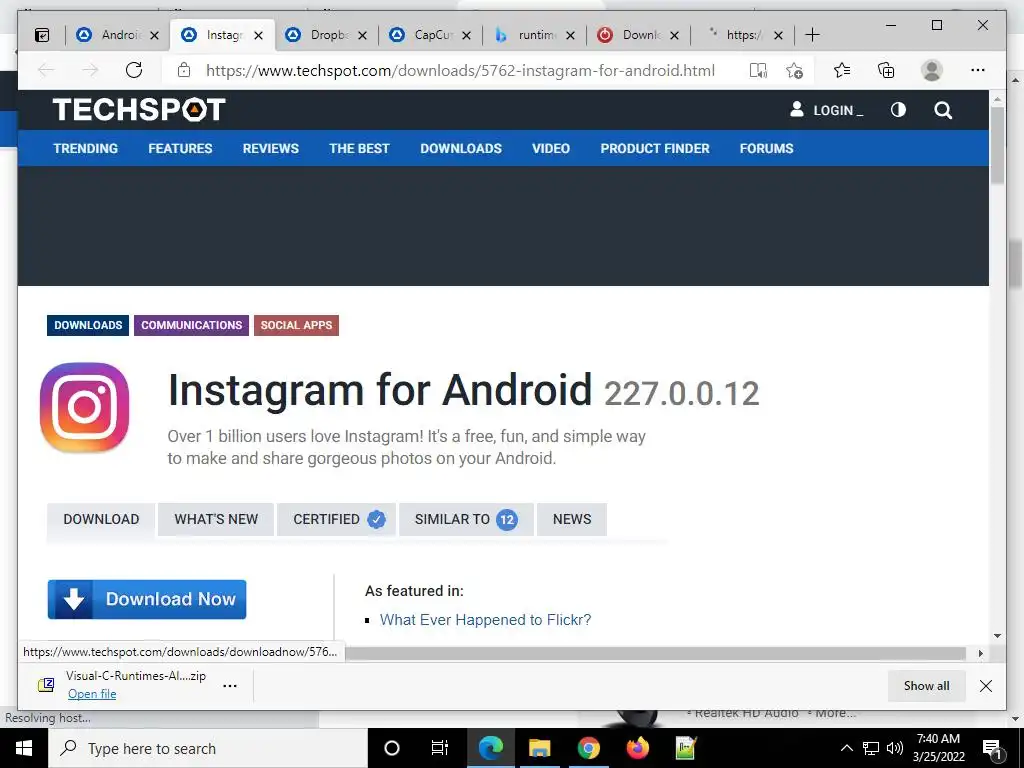Open the Favorites list icon
The width and height of the screenshot is (1024, 768).
click(x=842, y=71)
